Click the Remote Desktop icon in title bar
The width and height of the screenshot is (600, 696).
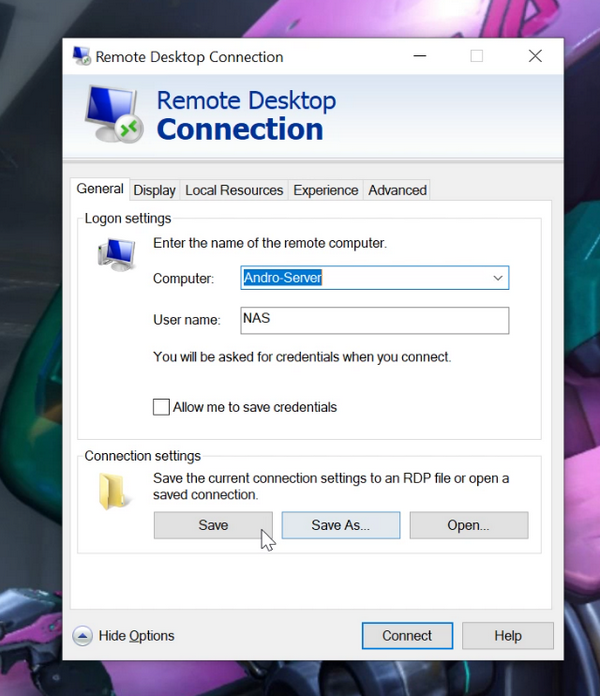click(x=82, y=57)
